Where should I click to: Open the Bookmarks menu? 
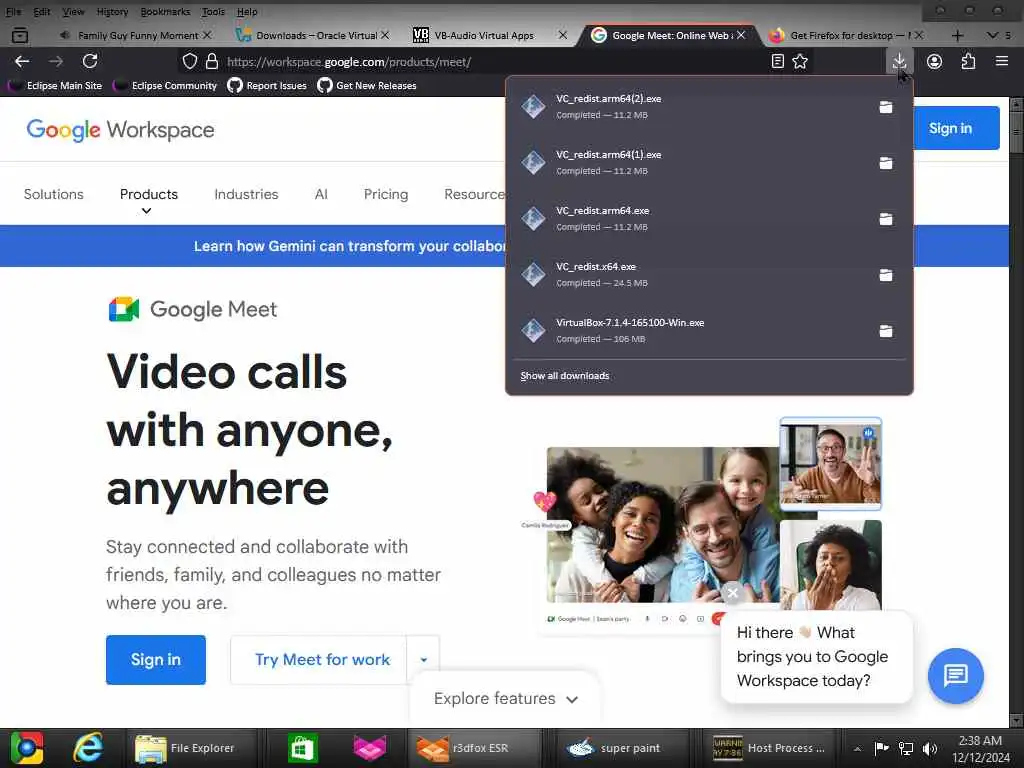pyautogui.click(x=165, y=11)
